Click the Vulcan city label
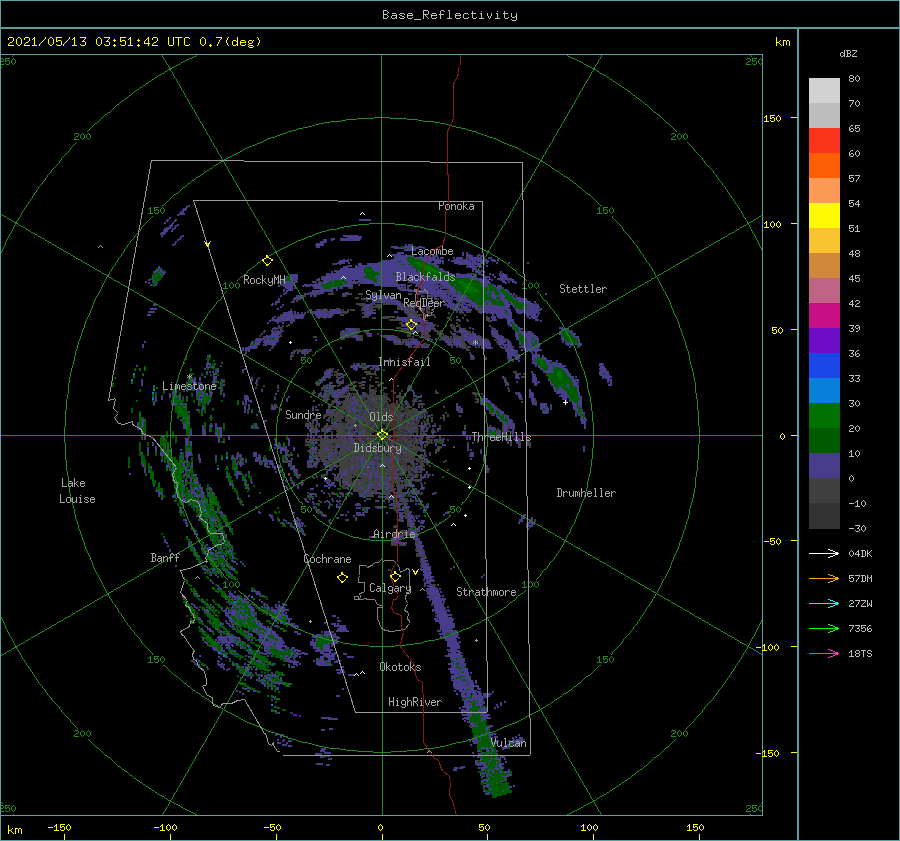This screenshot has height=841, width=900. [508, 743]
